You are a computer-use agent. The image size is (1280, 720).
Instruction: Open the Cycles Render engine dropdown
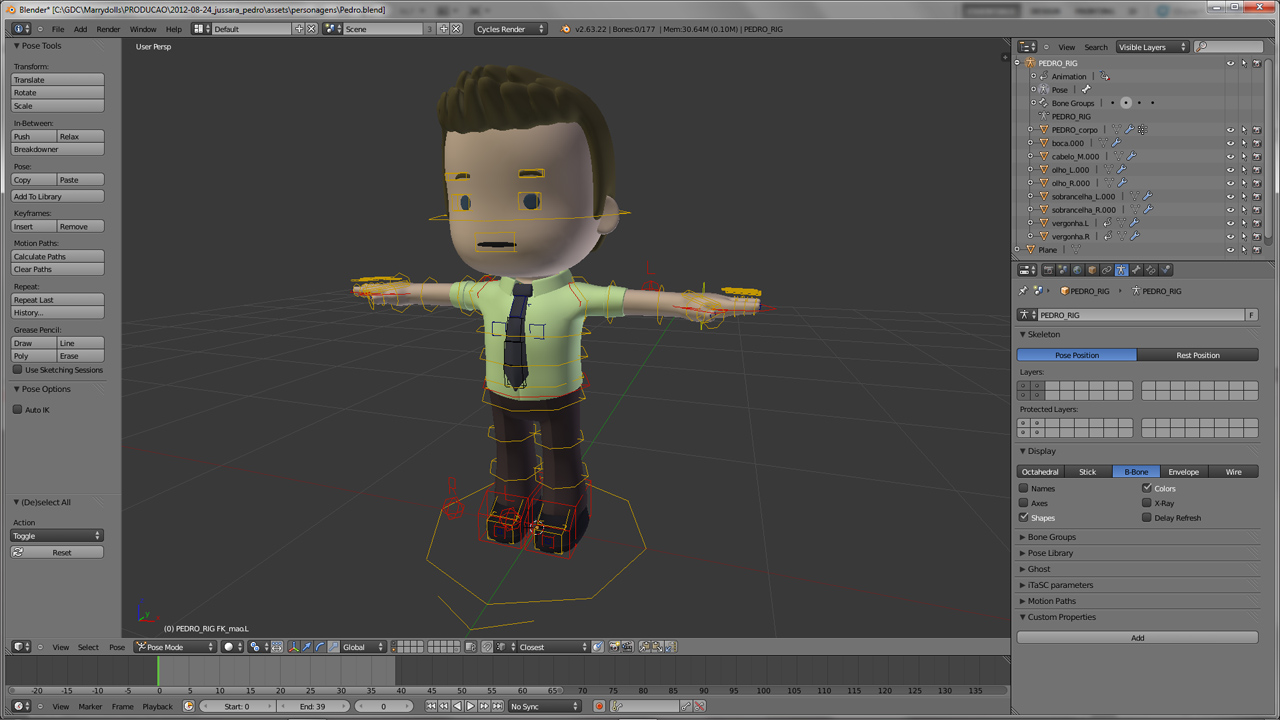[510, 29]
